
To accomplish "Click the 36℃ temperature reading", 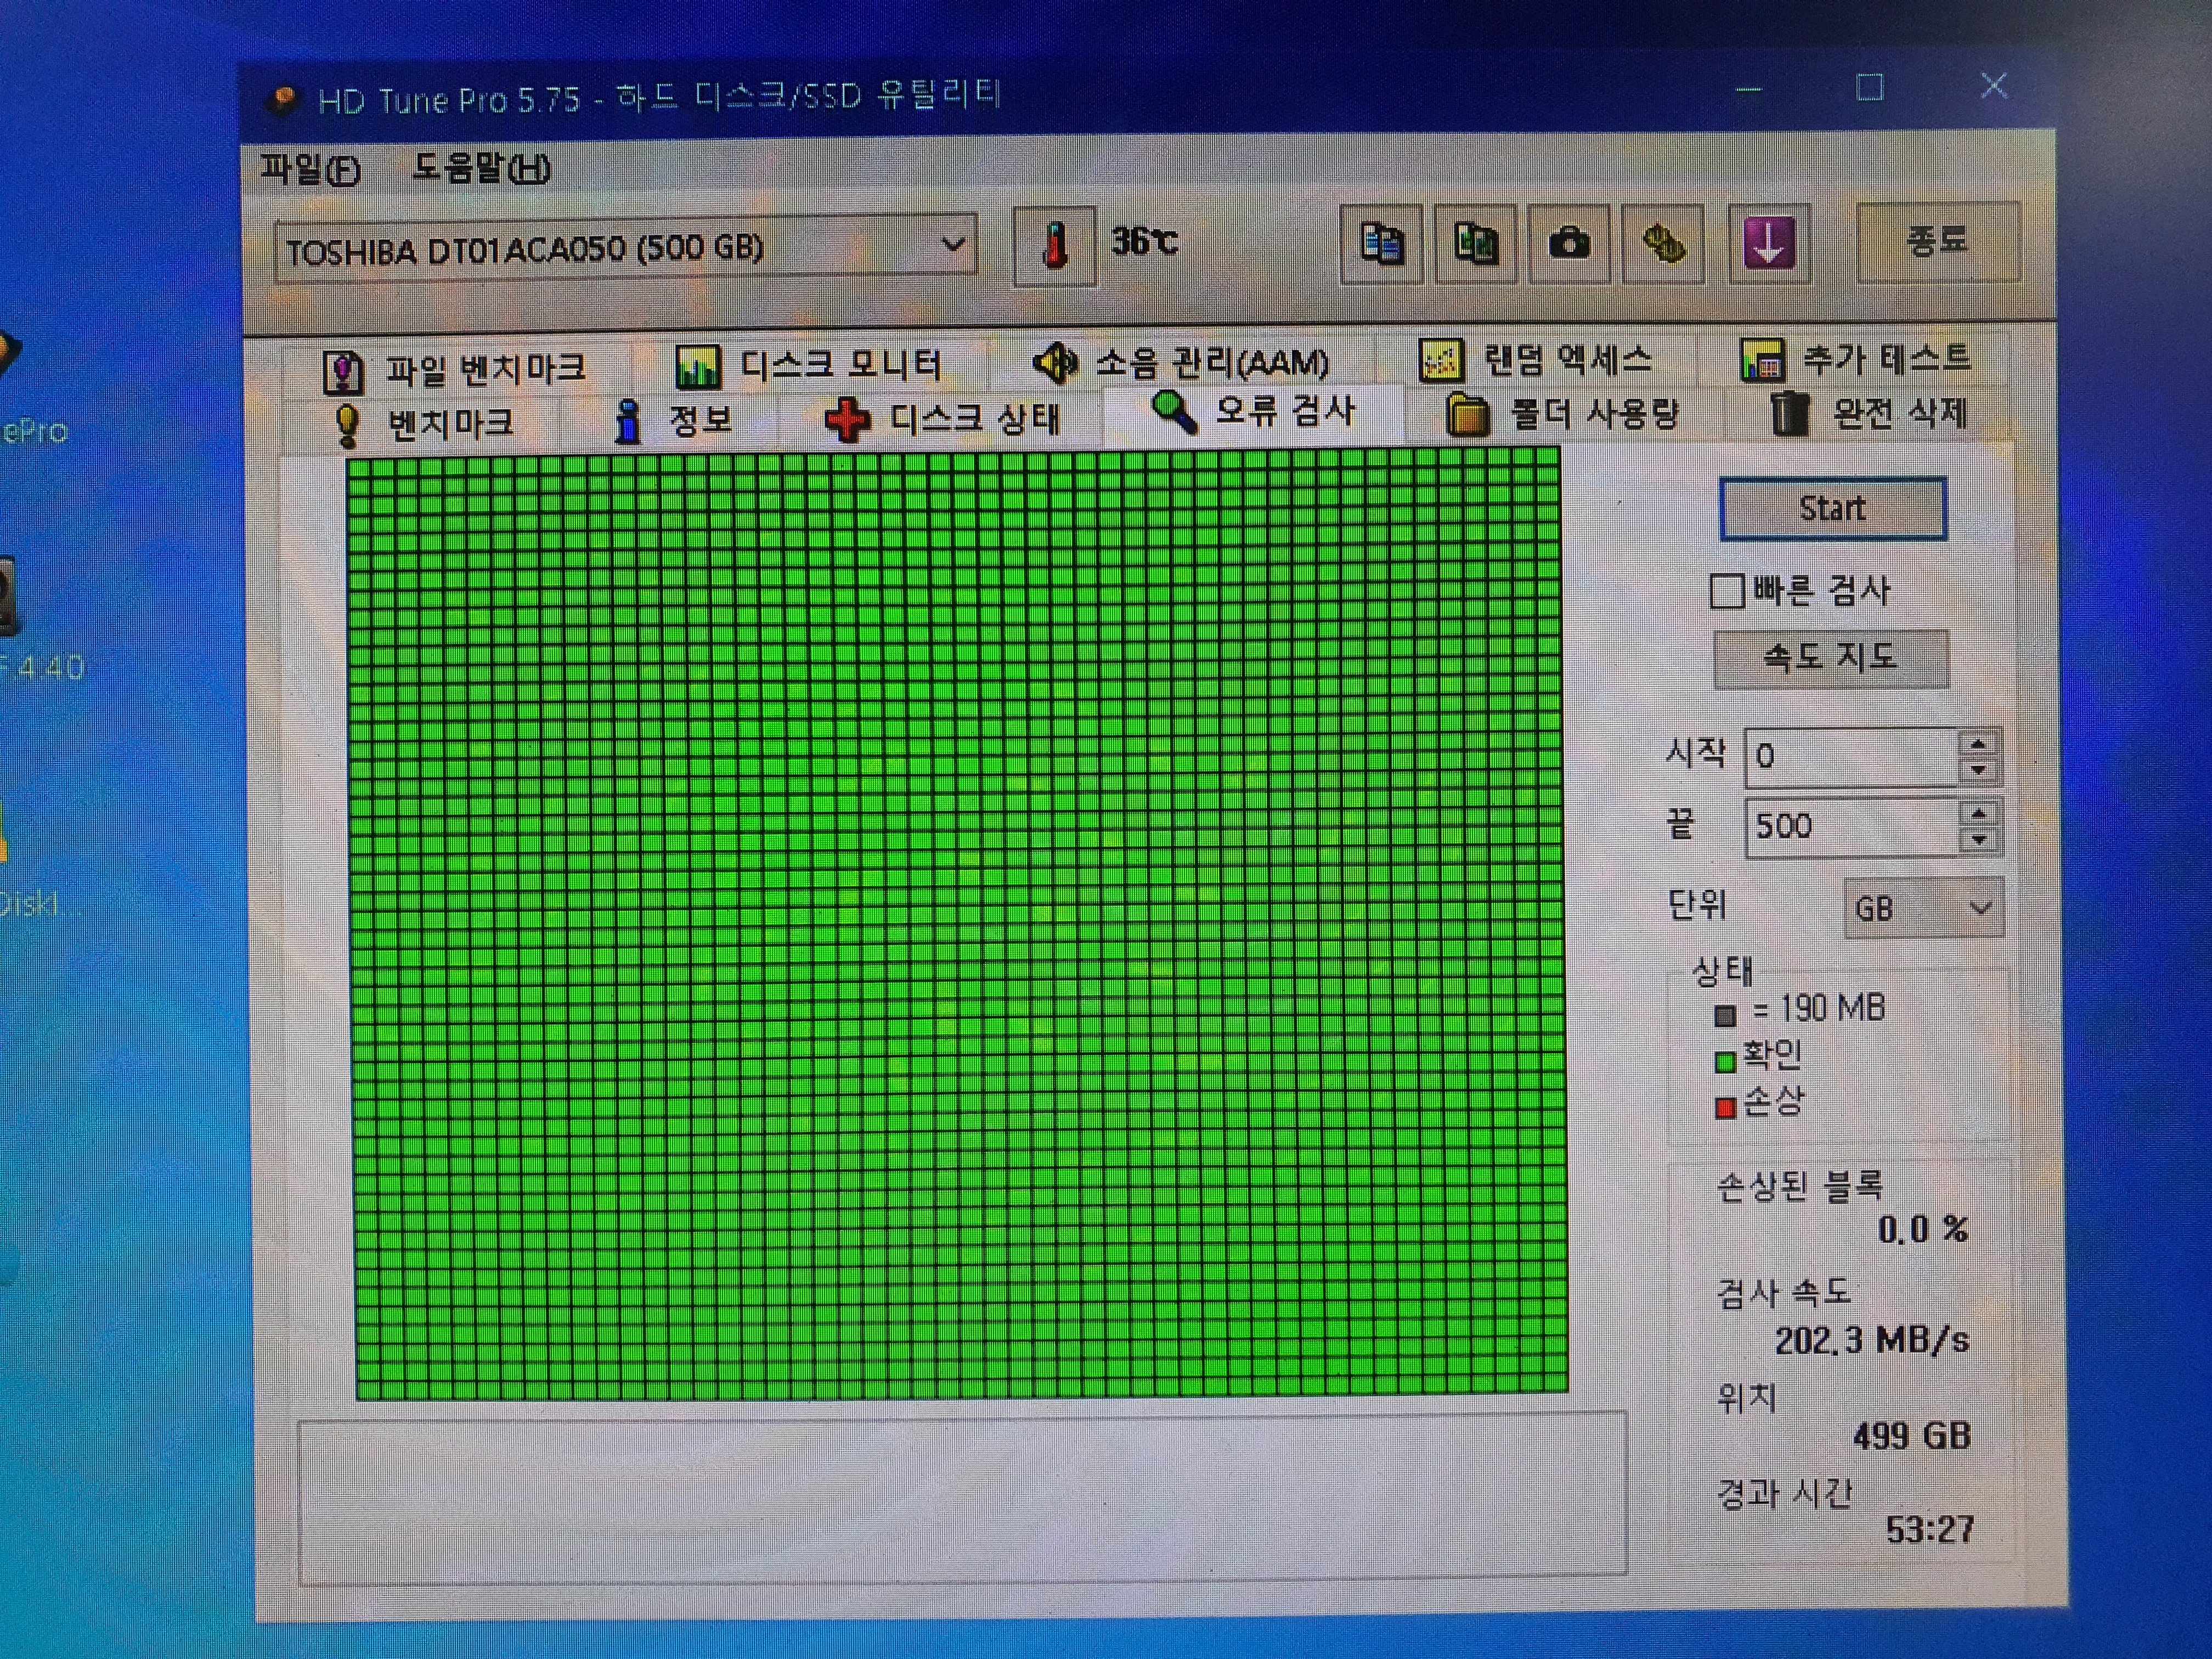I will 1145,241.
